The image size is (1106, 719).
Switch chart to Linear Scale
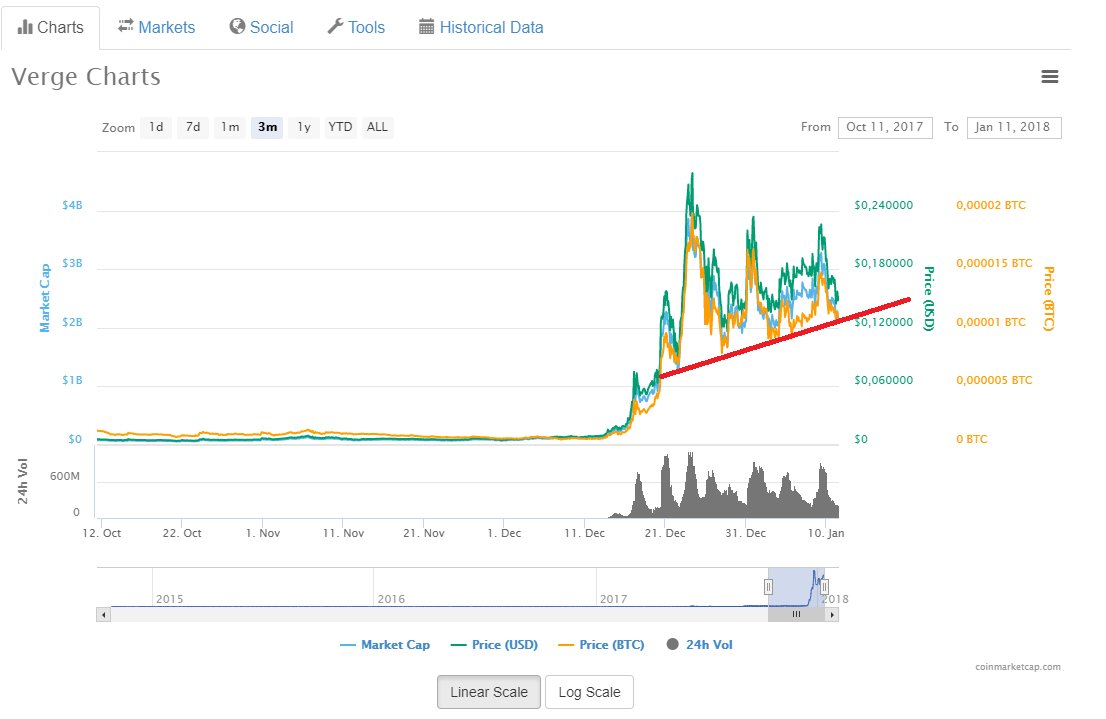coord(489,692)
